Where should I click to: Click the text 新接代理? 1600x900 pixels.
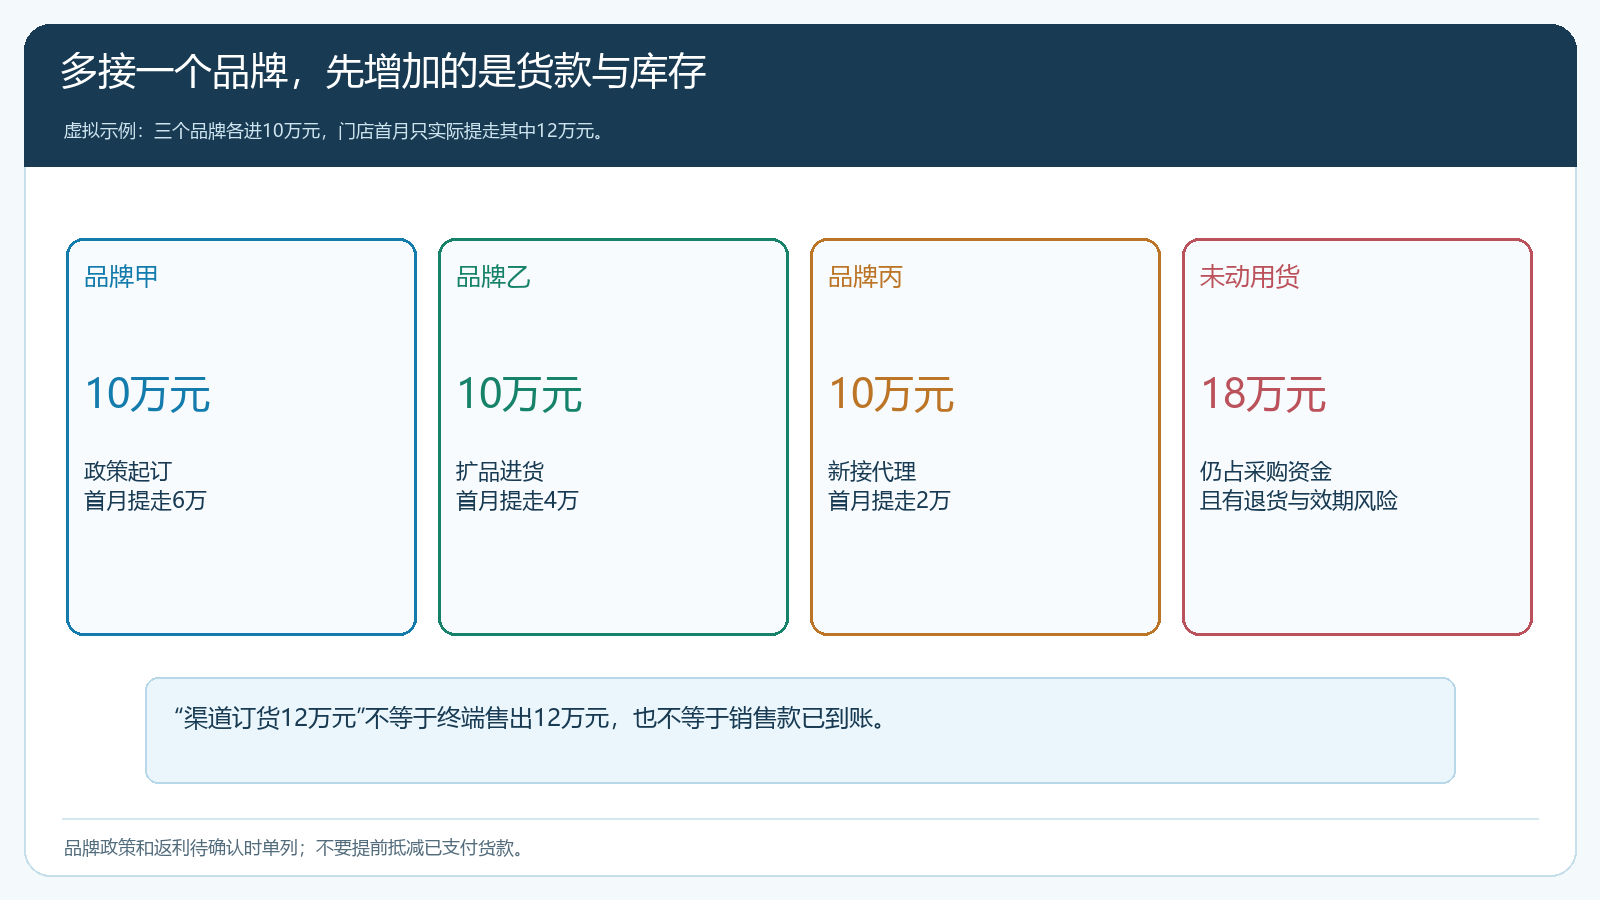click(x=872, y=471)
